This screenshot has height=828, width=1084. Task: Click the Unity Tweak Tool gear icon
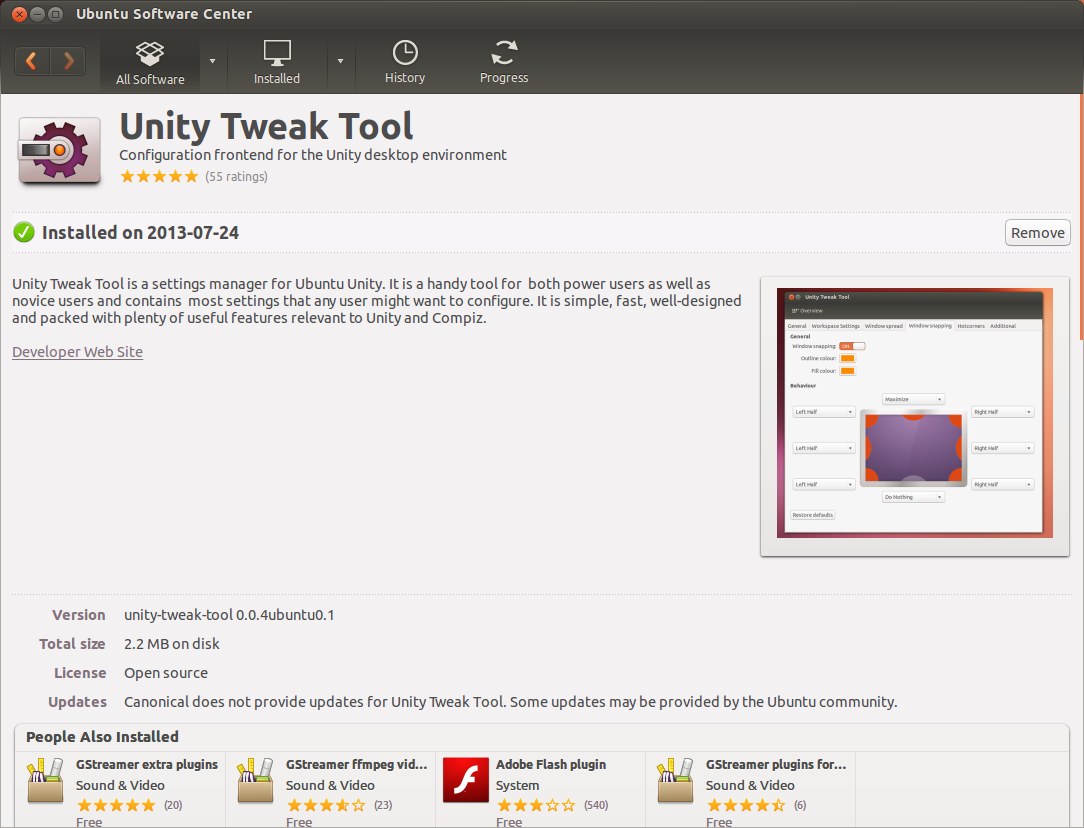tap(59, 151)
